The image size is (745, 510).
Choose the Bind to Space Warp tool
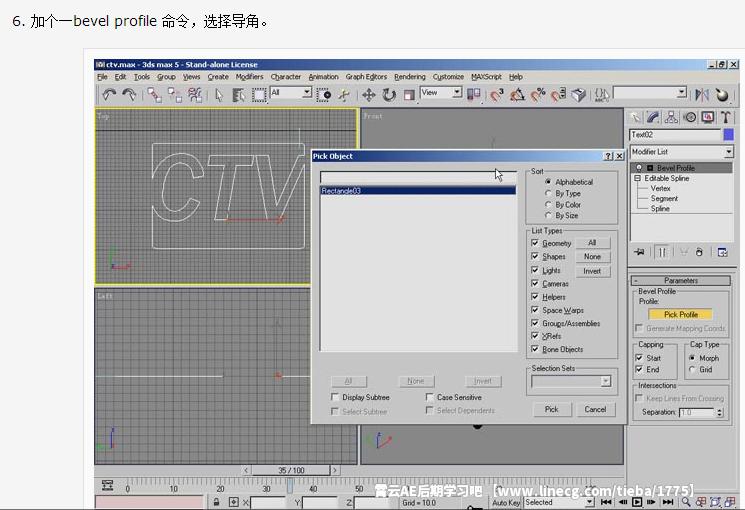pos(195,95)
